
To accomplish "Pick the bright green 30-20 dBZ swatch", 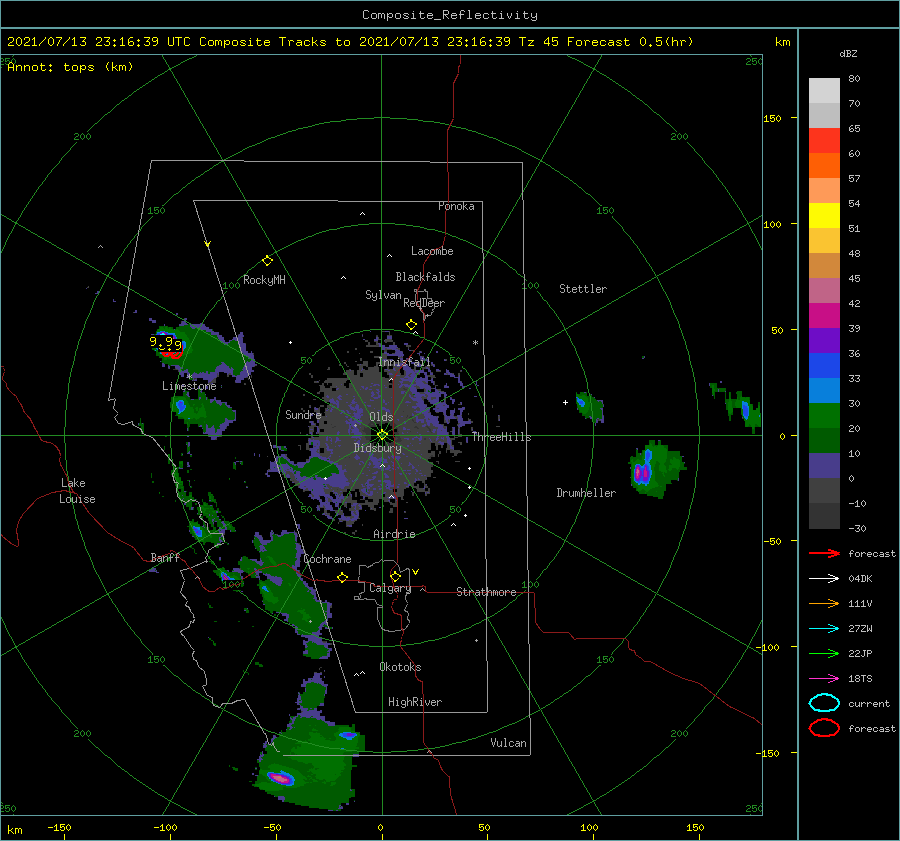I will [x=824, y=415].
